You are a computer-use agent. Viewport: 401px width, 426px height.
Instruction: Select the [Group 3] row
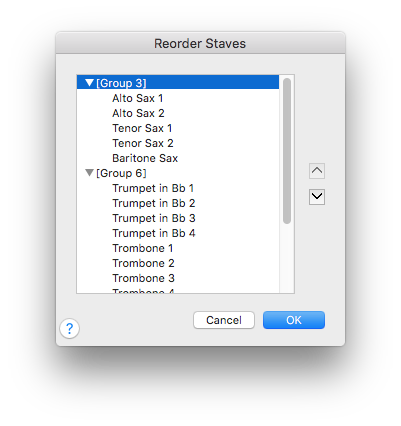coord(178,82)
